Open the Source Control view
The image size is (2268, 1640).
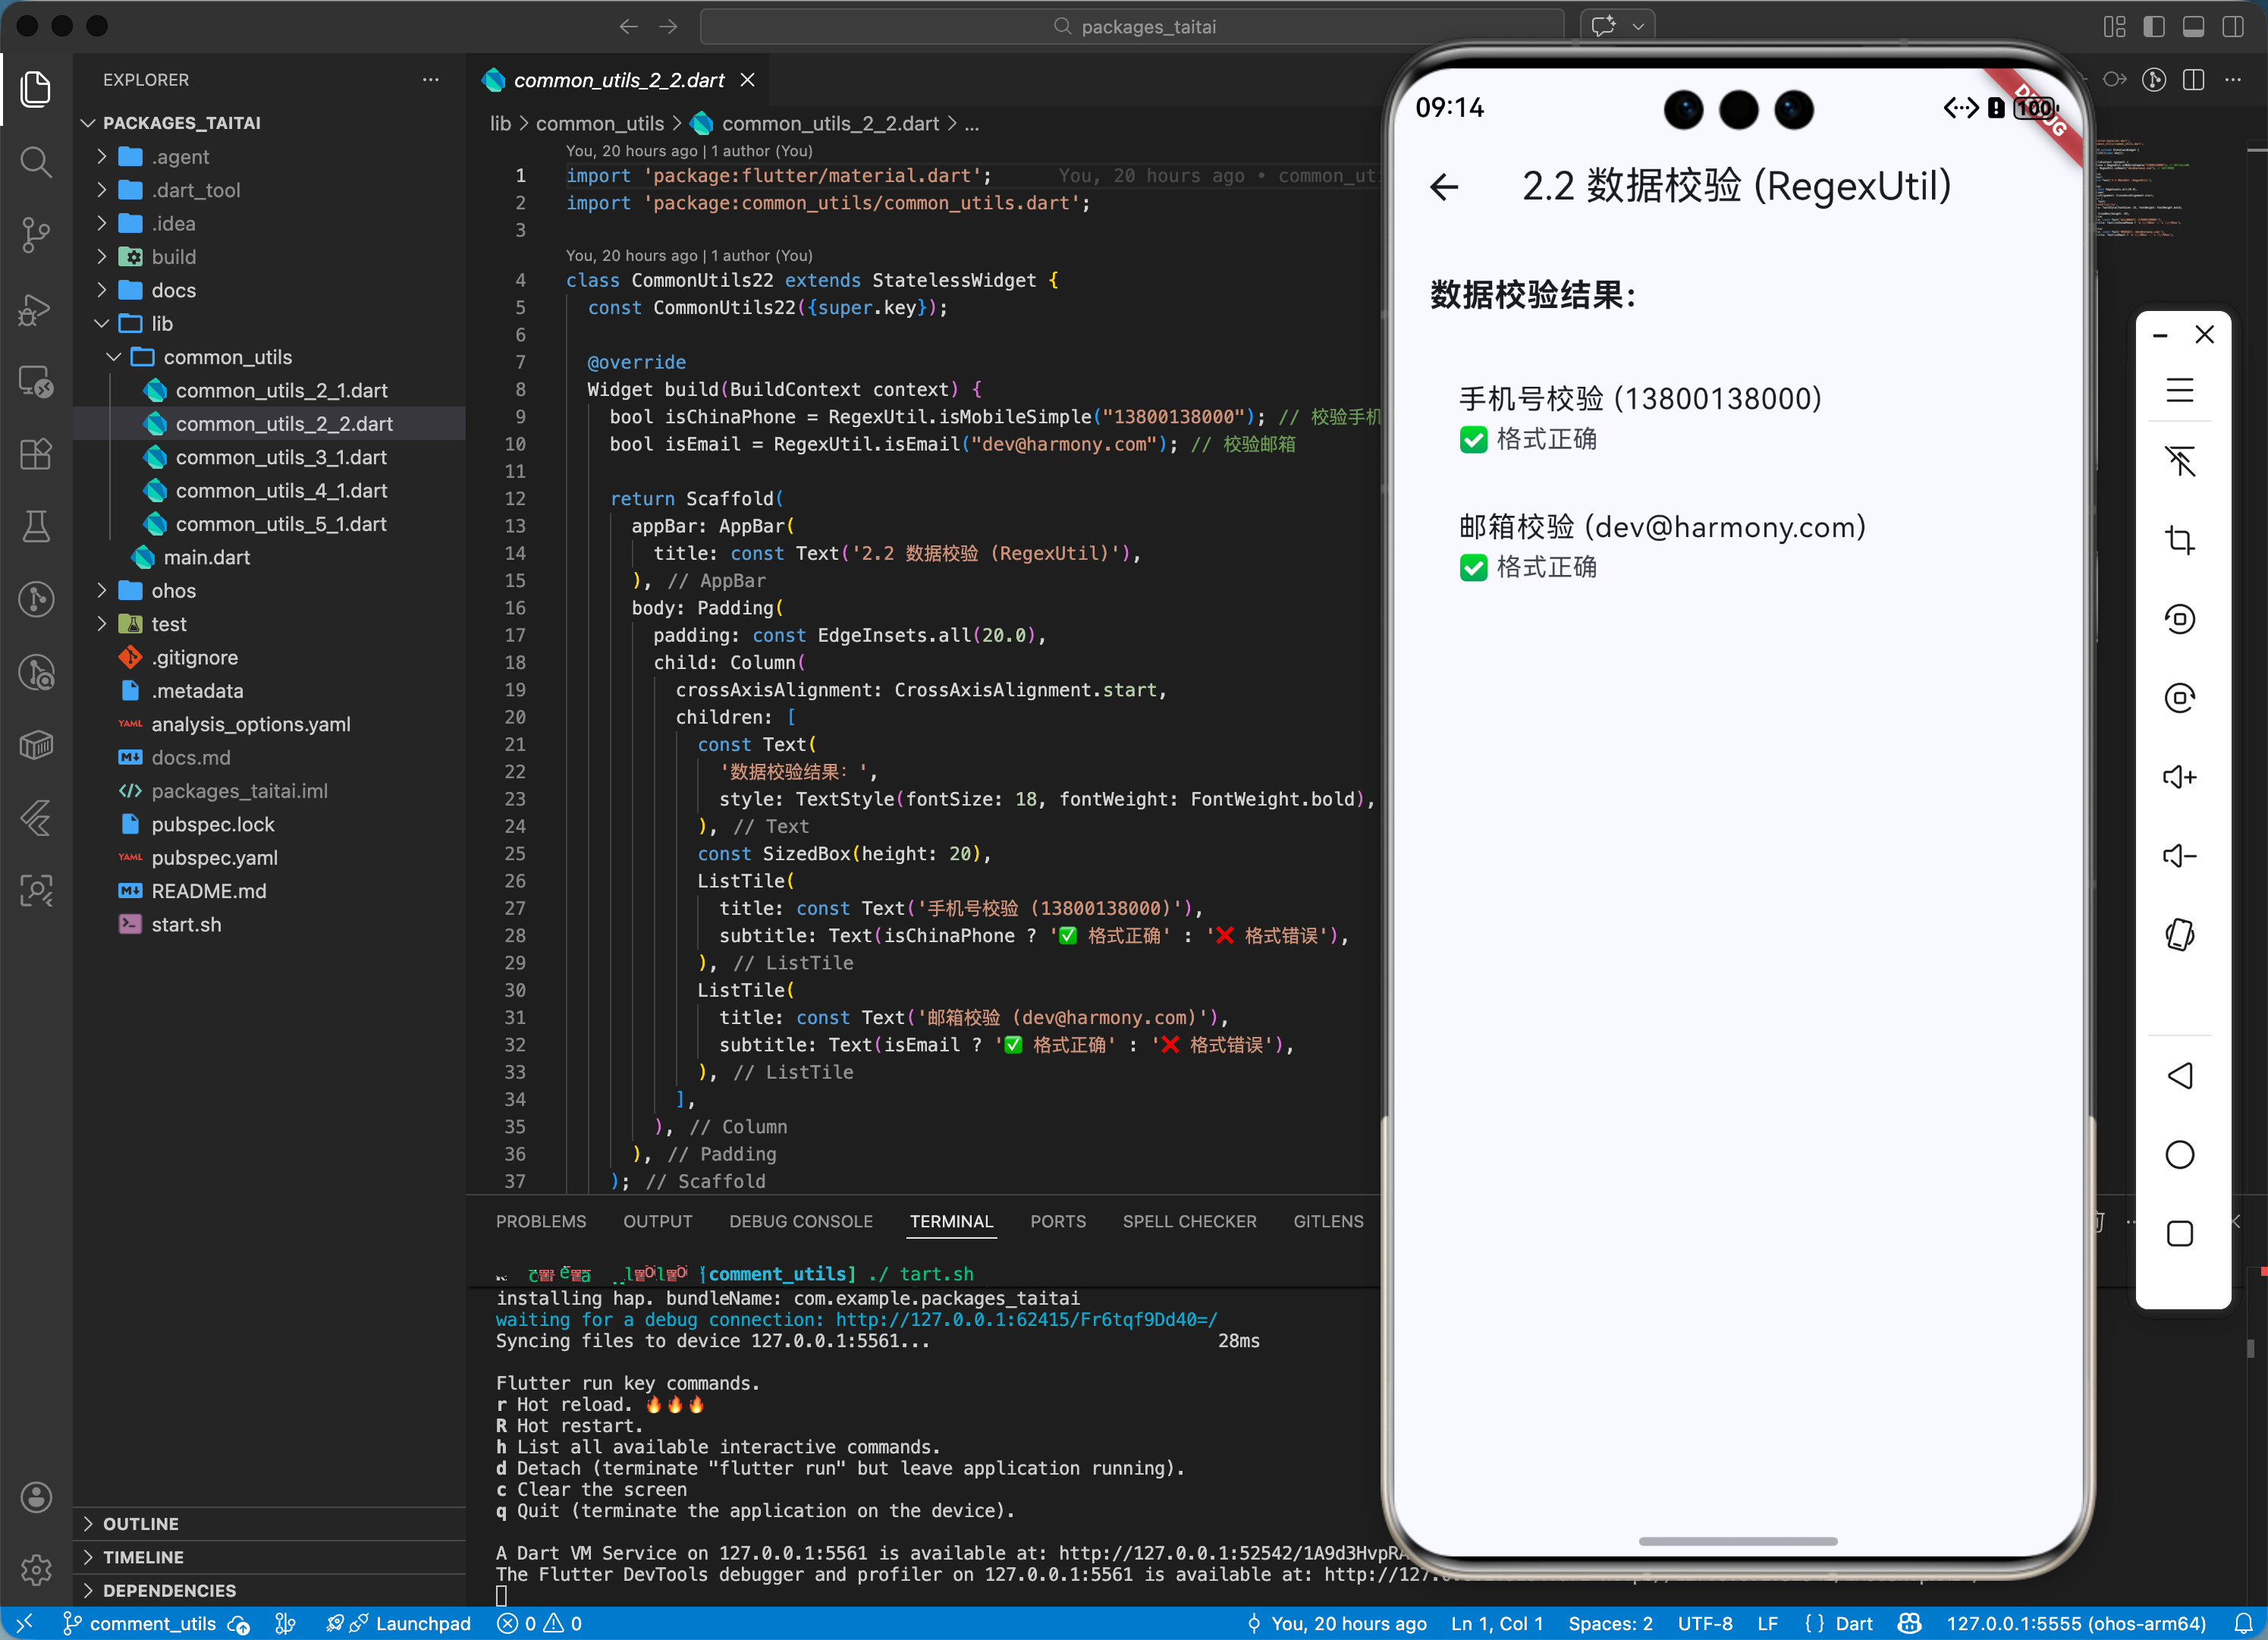click(x=36, y=235)
